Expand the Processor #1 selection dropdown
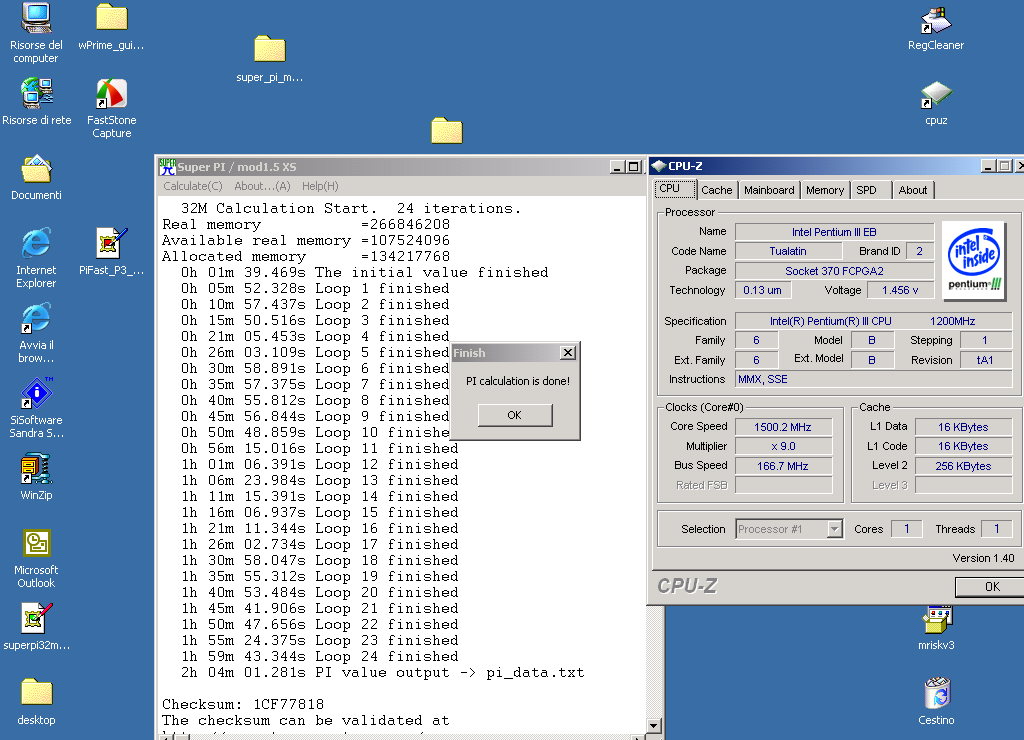The image size is (1024, 740). pyautogui.click(x=835, y=529)
